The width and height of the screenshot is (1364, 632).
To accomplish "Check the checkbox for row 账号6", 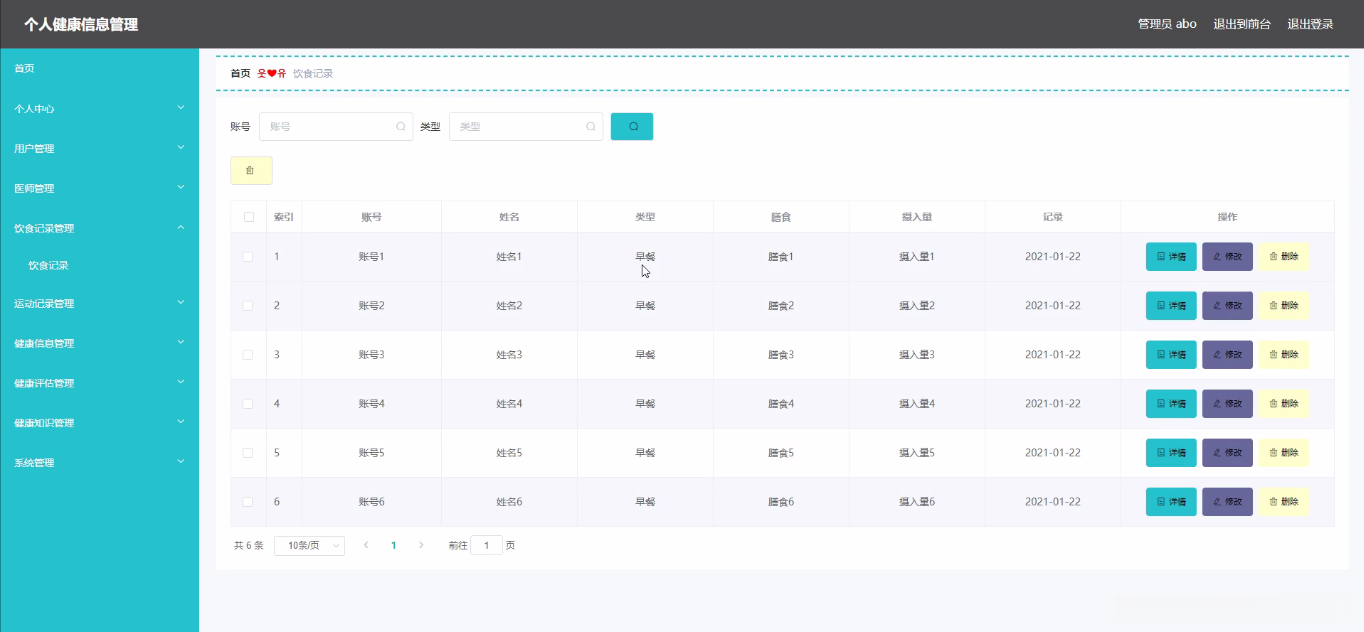I will point(248,502).
